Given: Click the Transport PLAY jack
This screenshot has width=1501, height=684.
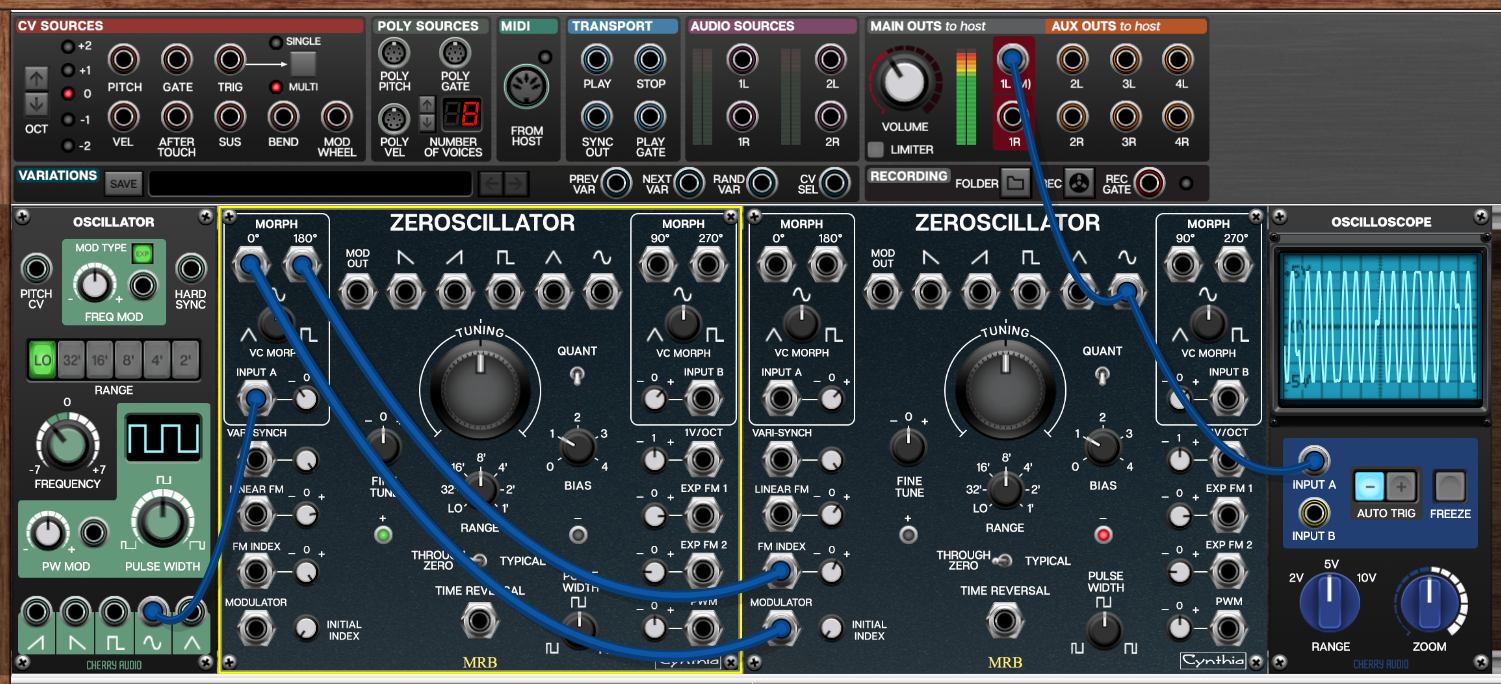Looking at the screenshot, I should tap(597, 59).
